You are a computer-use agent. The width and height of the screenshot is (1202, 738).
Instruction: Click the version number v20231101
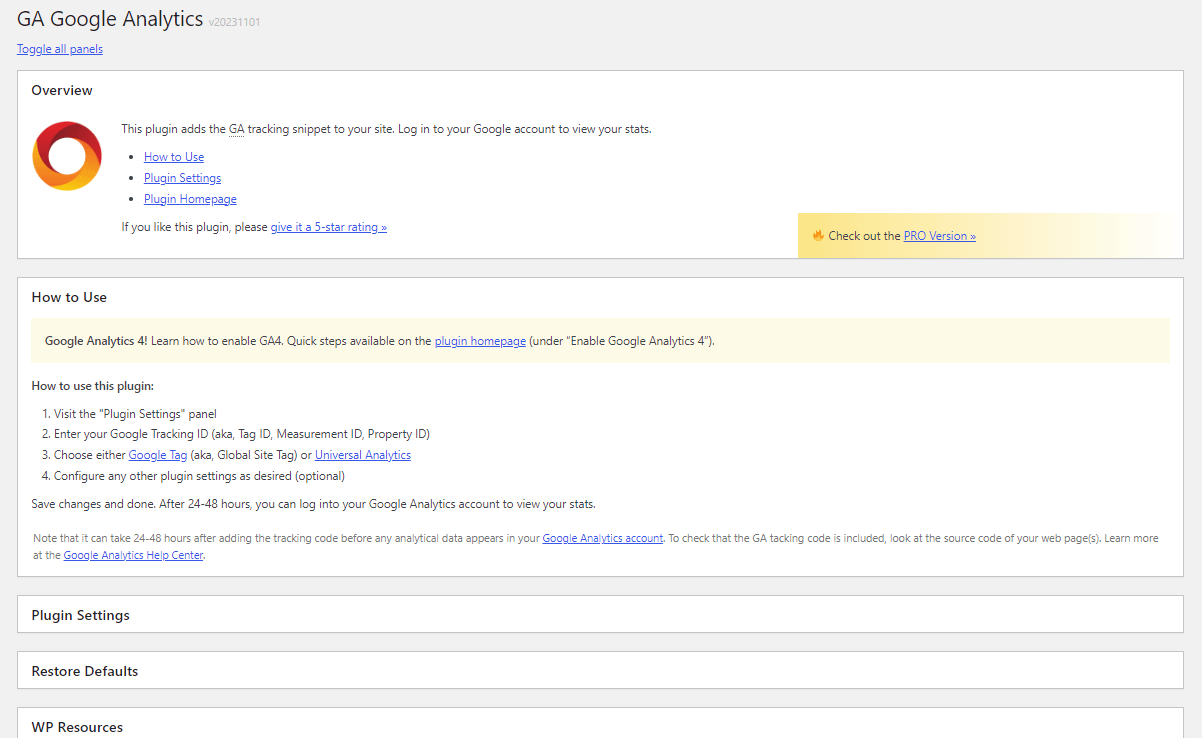pos(235,22)
